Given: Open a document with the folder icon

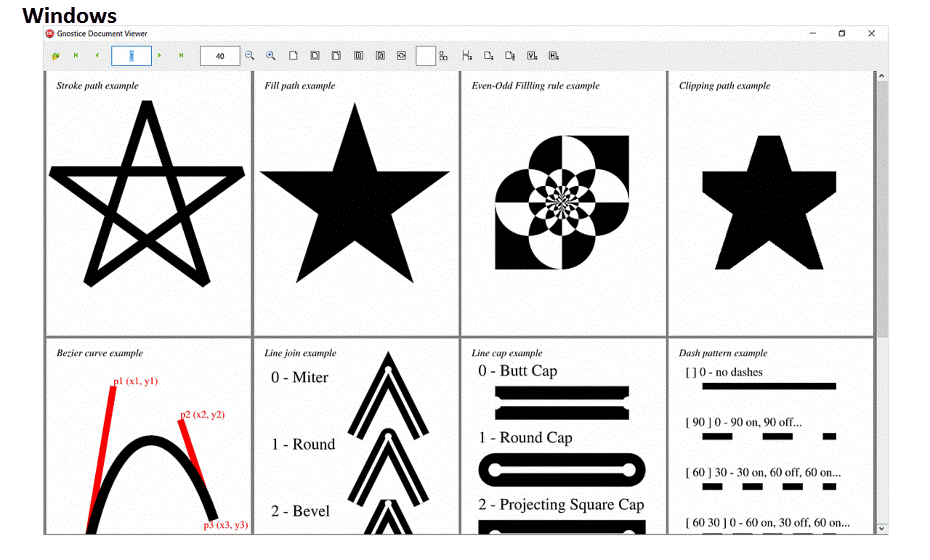Looking at the screenshot, I should point(56,56).
